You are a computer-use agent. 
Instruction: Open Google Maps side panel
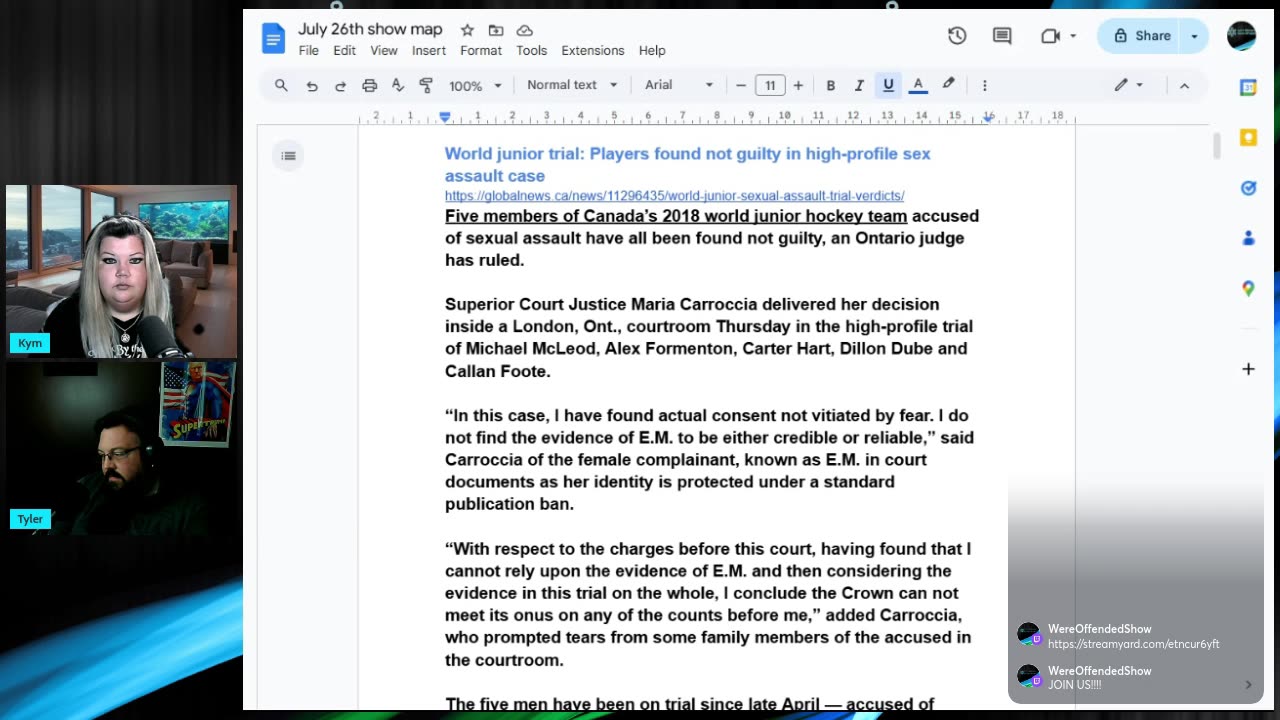pos(1248,288)
